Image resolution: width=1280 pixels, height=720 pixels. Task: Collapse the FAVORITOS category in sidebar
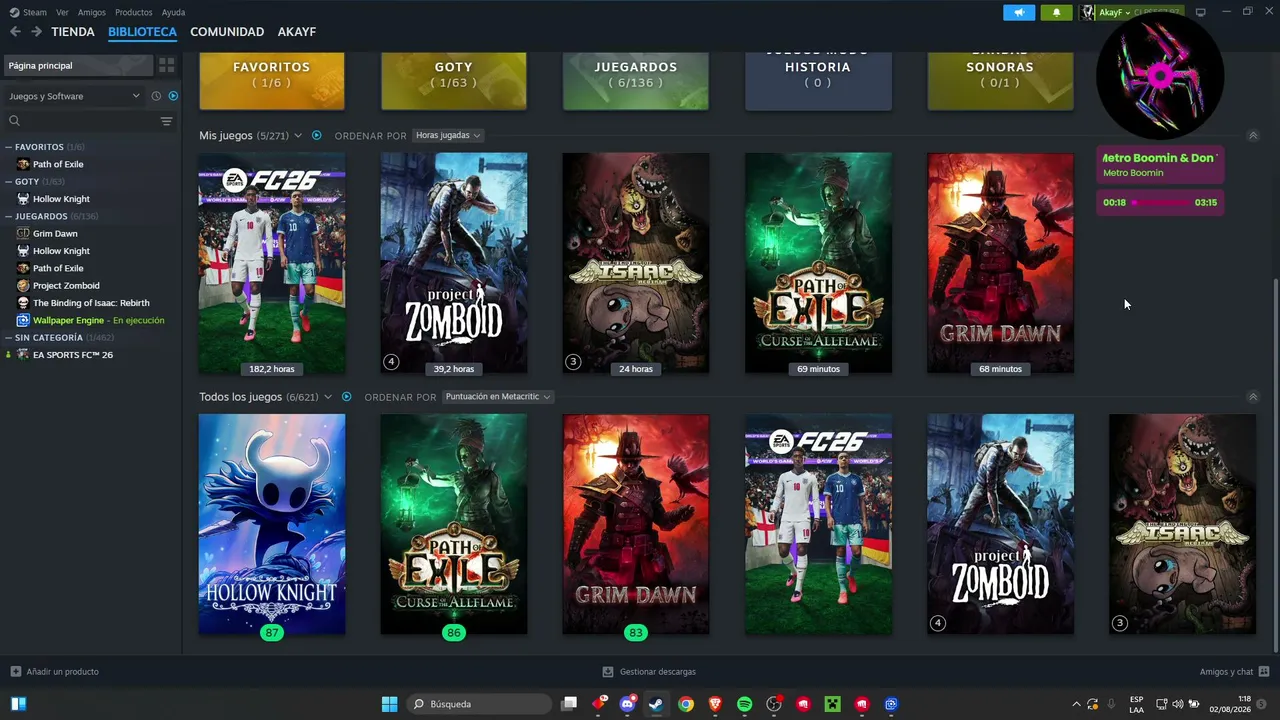[9, 147]
